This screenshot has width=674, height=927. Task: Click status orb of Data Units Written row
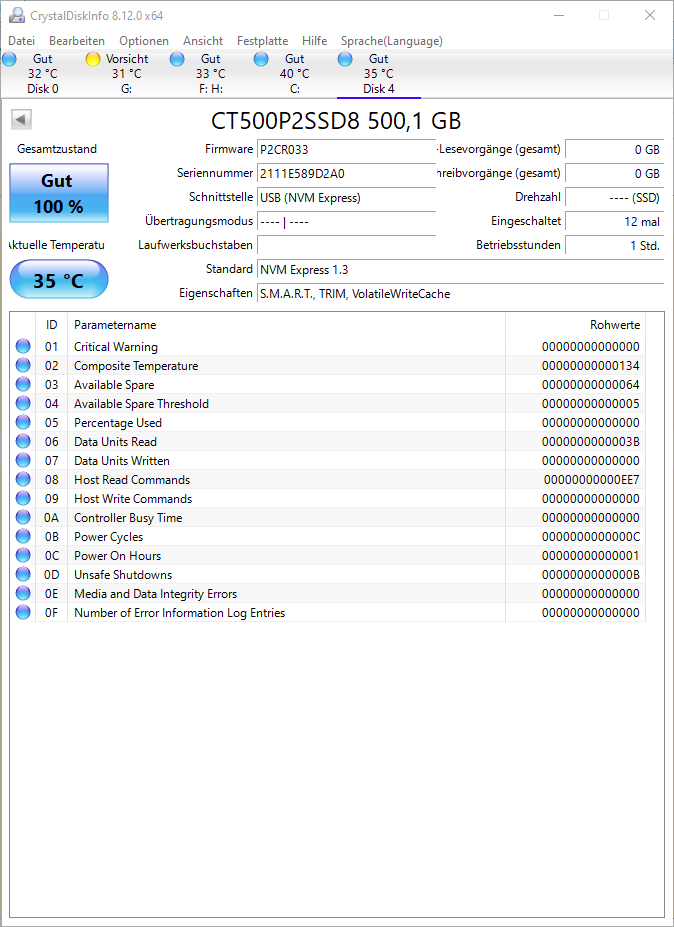click(23, 461)
